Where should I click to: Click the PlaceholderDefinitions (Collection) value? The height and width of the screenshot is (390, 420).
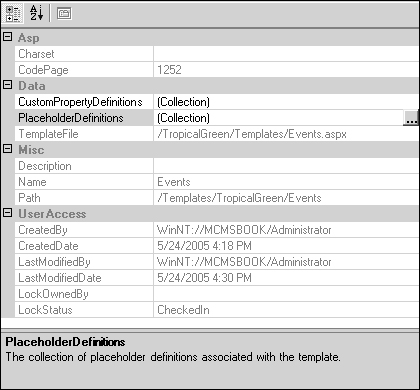pyautogui.click(x=183, y=118)
